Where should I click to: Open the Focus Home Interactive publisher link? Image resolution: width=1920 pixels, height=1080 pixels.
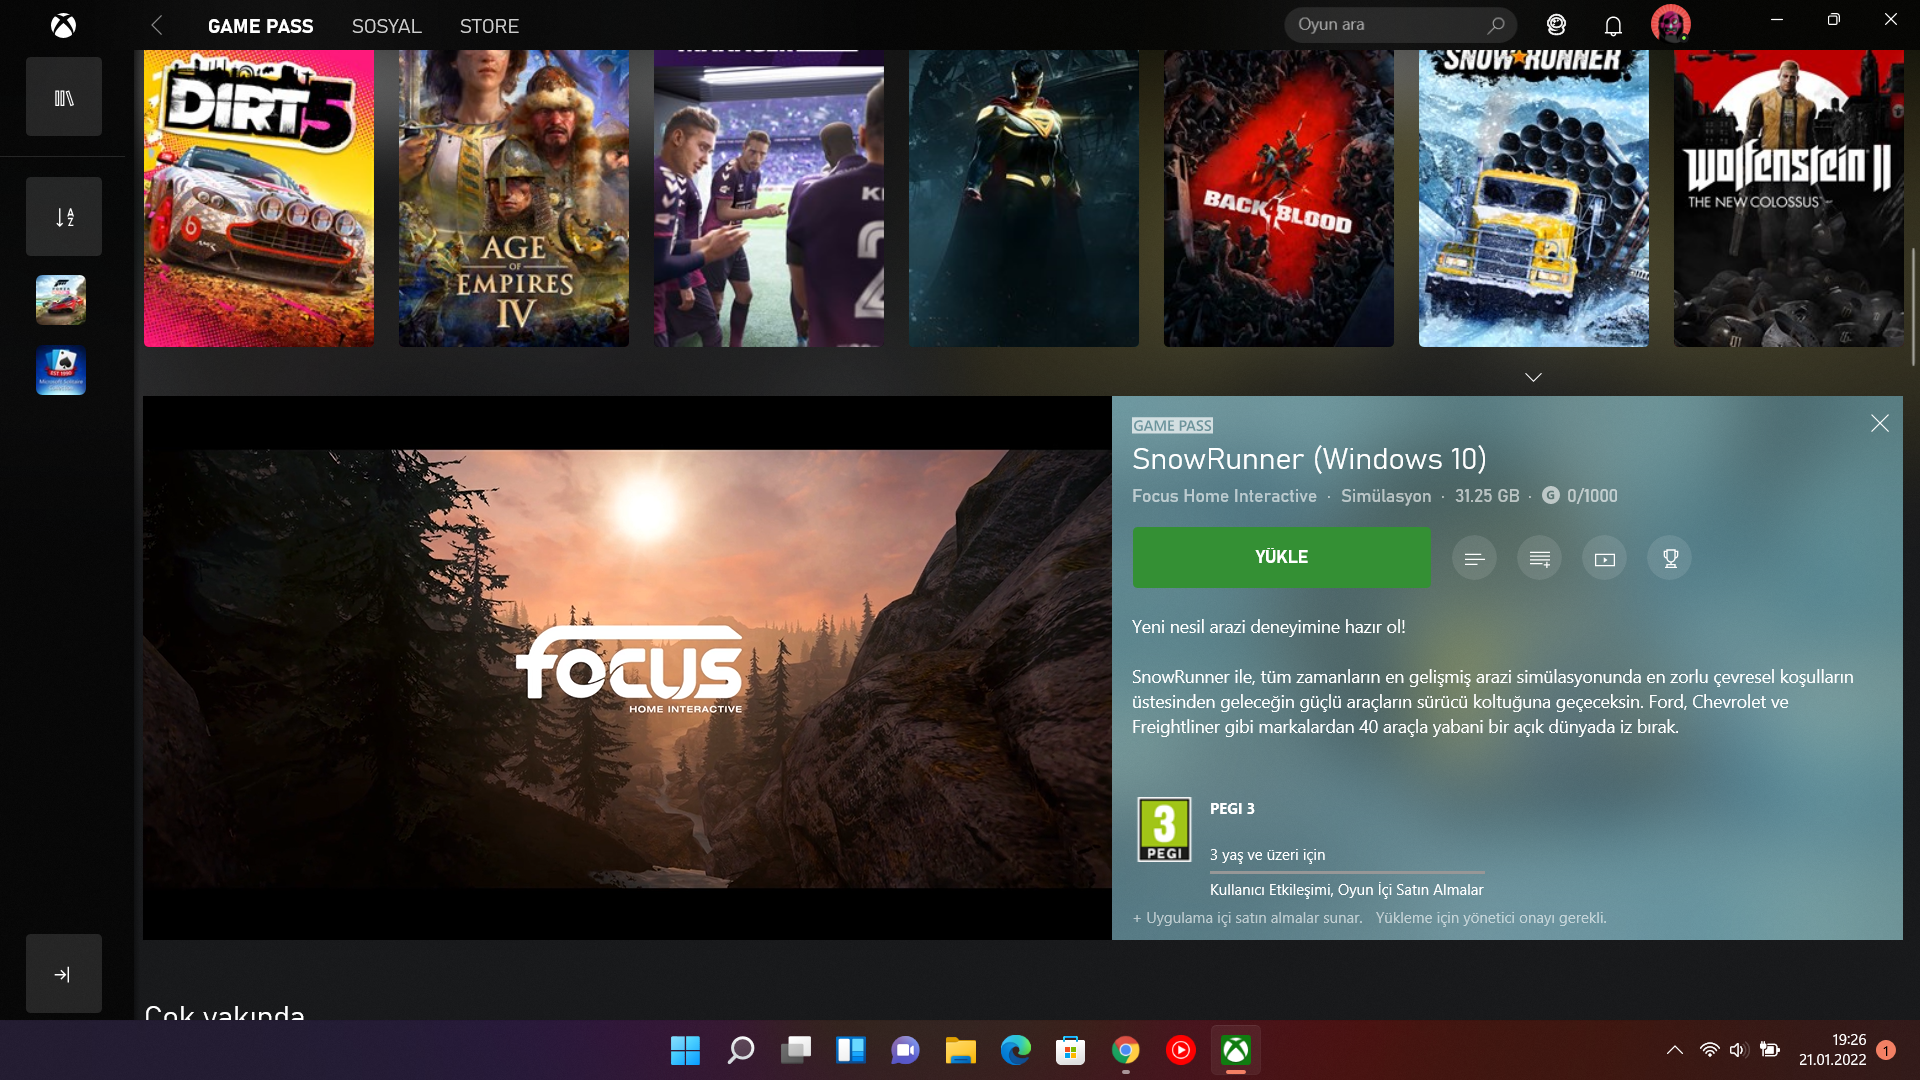coord(1224,496)
